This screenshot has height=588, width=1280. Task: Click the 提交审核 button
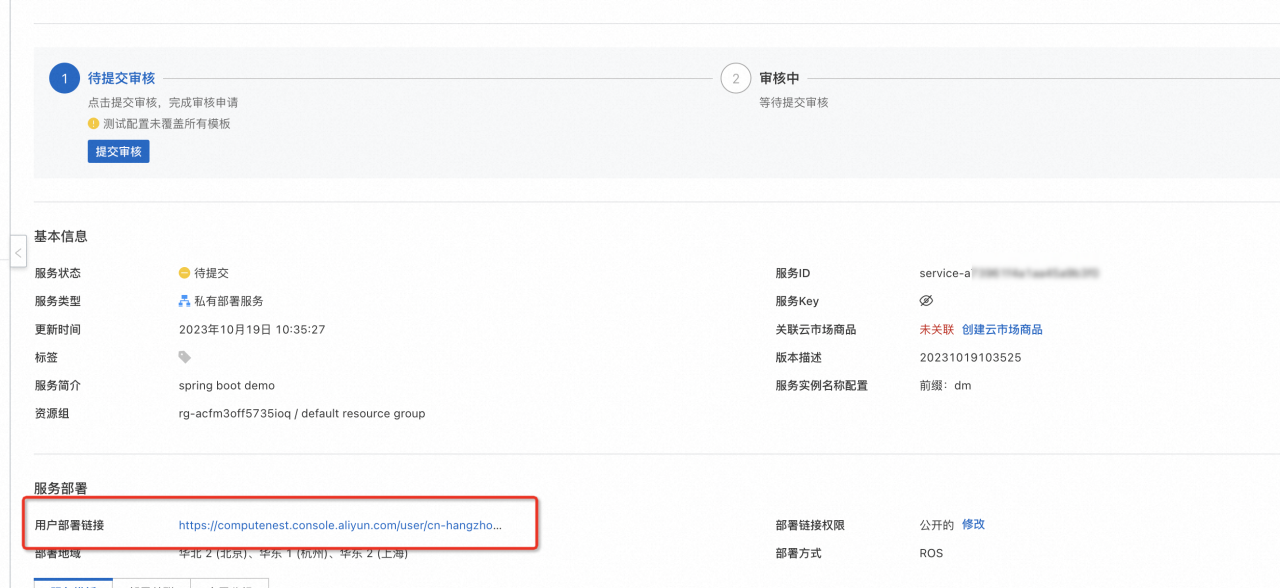click(x=118, y=151)
